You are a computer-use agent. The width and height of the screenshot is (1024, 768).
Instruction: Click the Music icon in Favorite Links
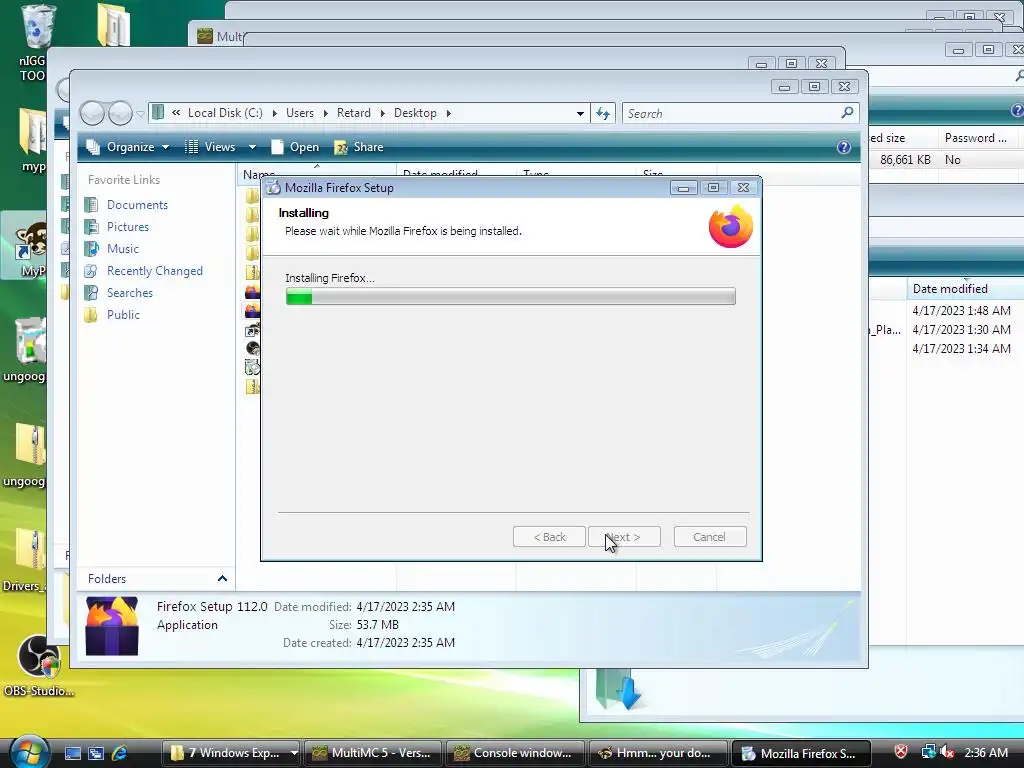[91, 249]
